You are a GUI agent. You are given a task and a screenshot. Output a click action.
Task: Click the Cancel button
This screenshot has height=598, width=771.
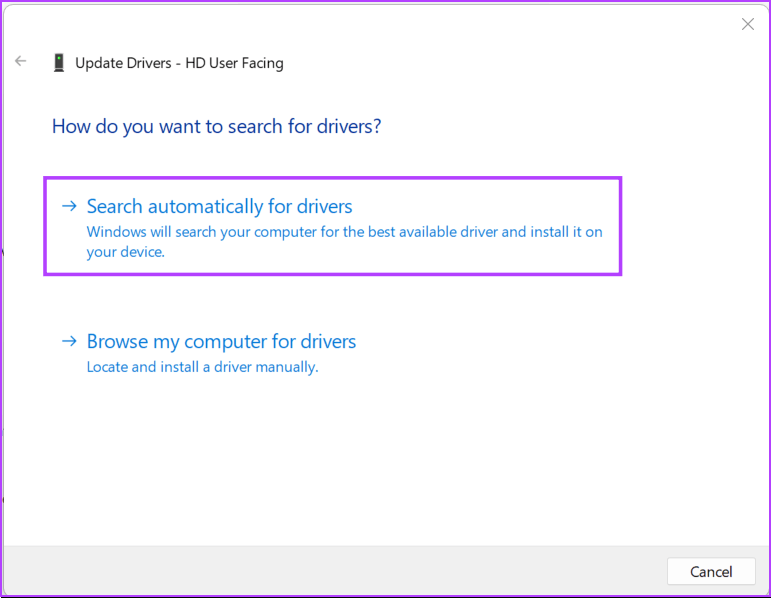point(711,571)
